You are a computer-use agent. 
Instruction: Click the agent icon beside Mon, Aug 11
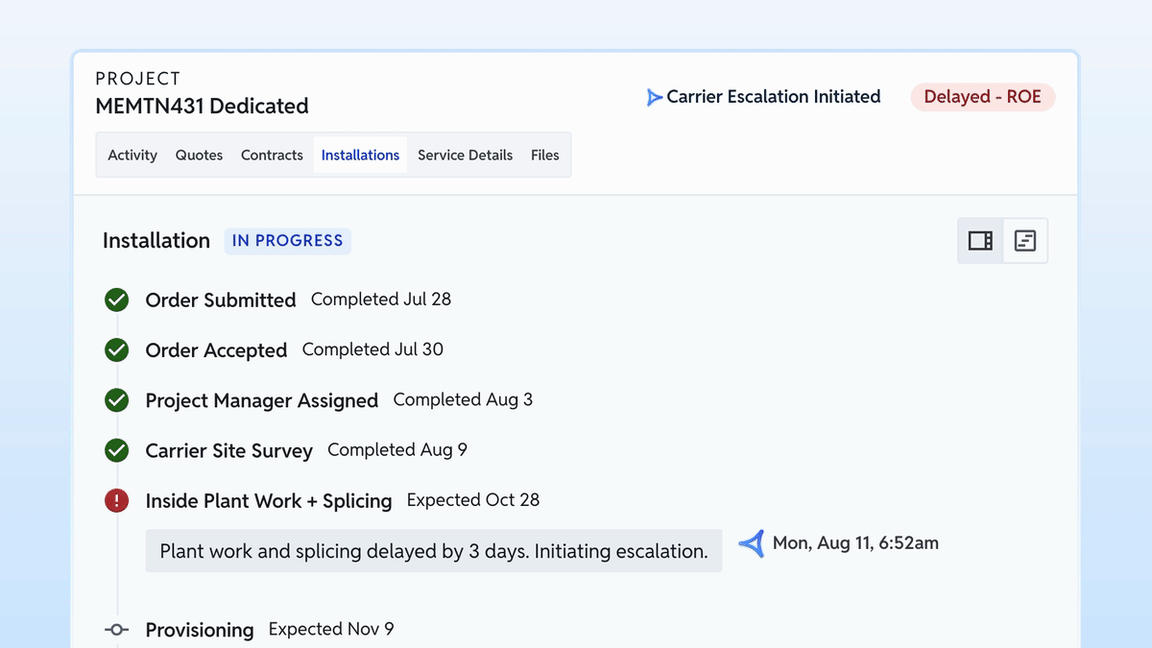click(x=752, y=544)
